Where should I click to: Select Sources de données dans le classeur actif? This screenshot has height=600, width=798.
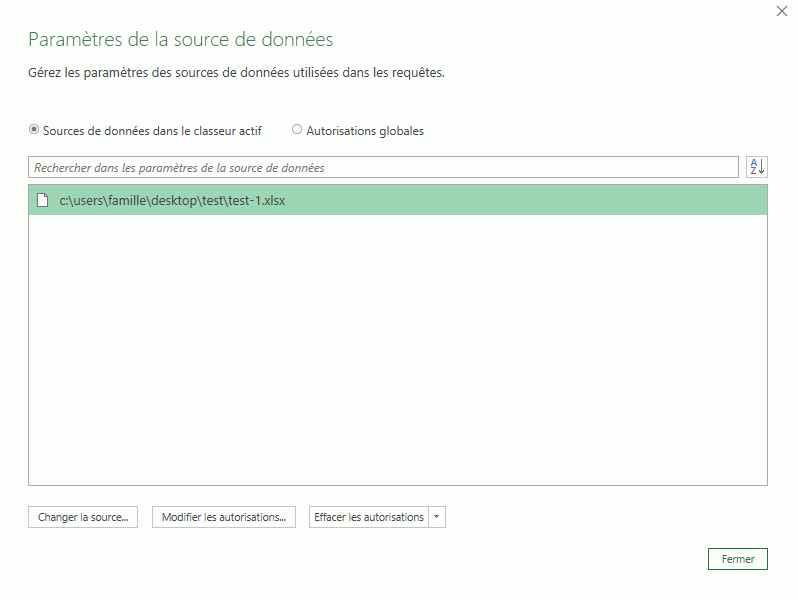point(34,130)
